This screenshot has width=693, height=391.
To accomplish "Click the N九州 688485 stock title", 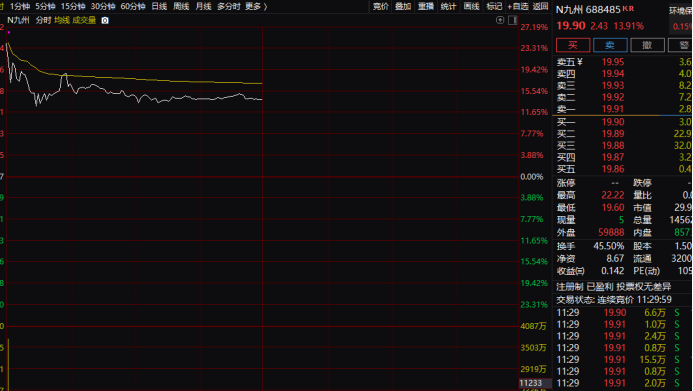I will point(588,10).
